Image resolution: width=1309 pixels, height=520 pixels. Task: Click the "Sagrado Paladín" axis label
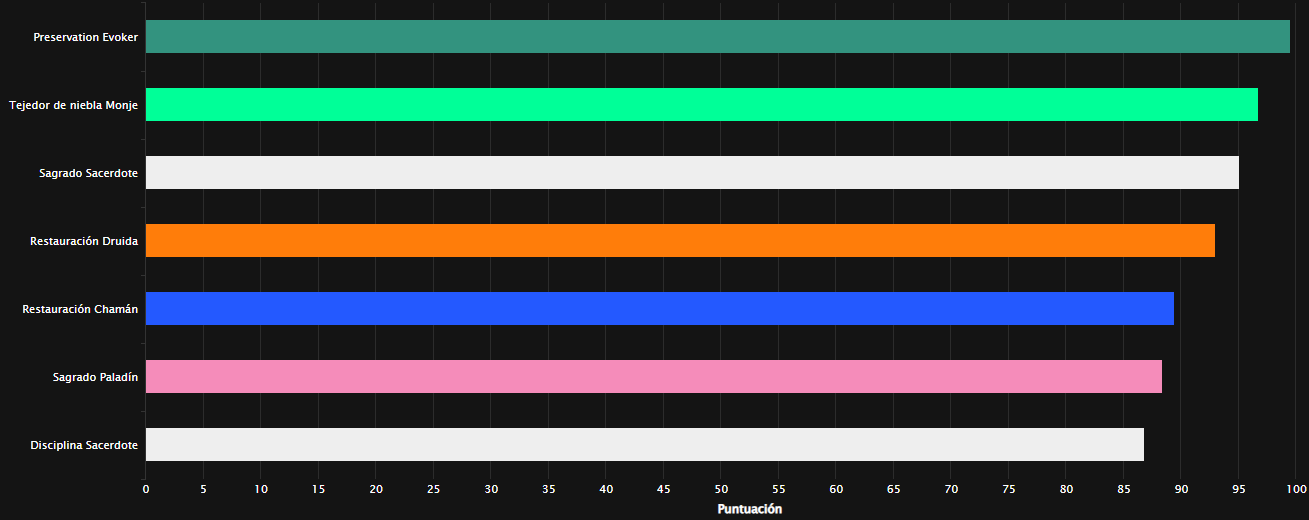click(95, 377)
